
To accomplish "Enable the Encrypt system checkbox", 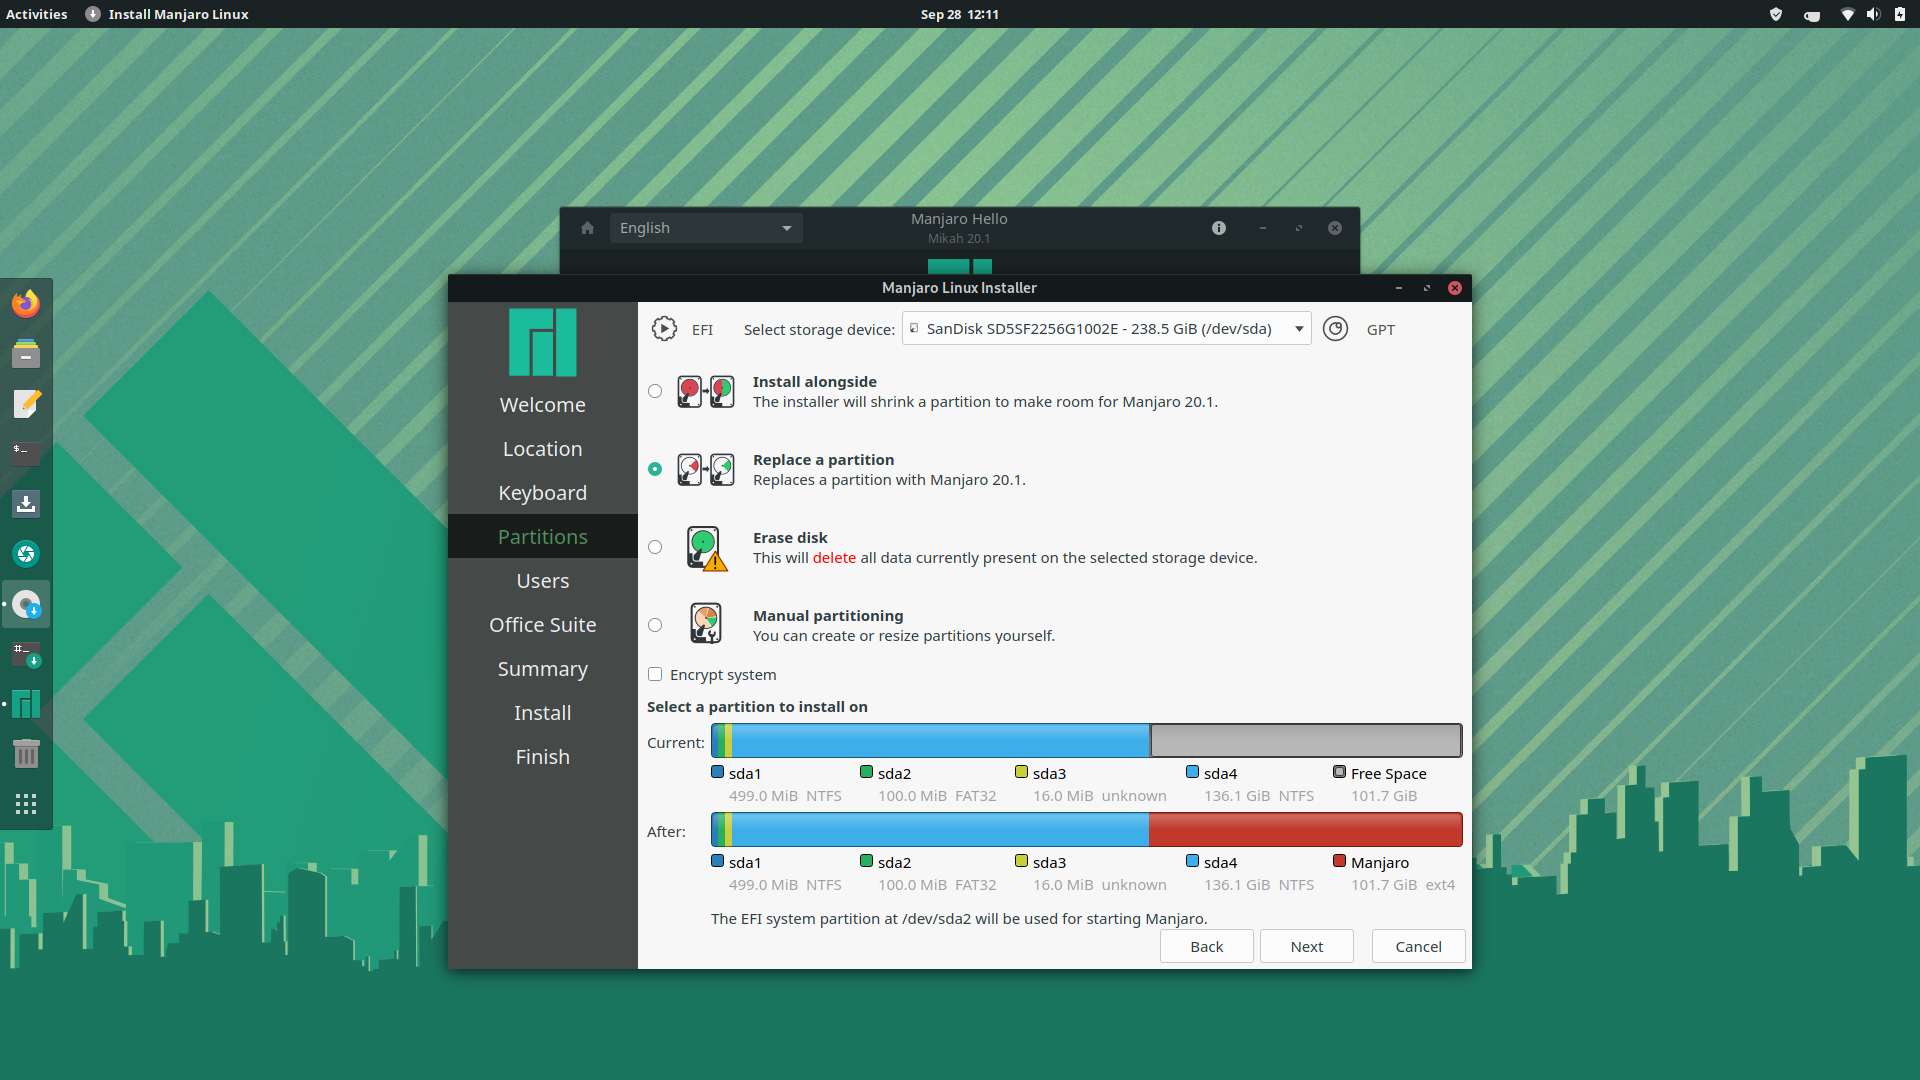I will click(655, 674).
